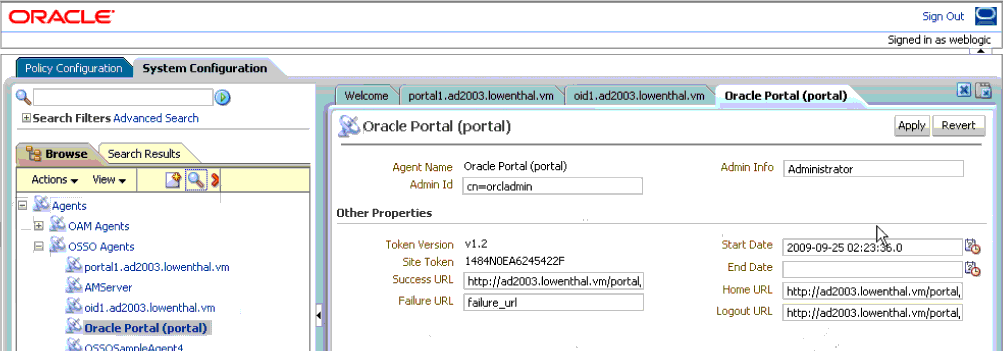The width and height of the screenshot is (1008, 360).
Task: Click the empty End Date field
Action: click(872, 269)
